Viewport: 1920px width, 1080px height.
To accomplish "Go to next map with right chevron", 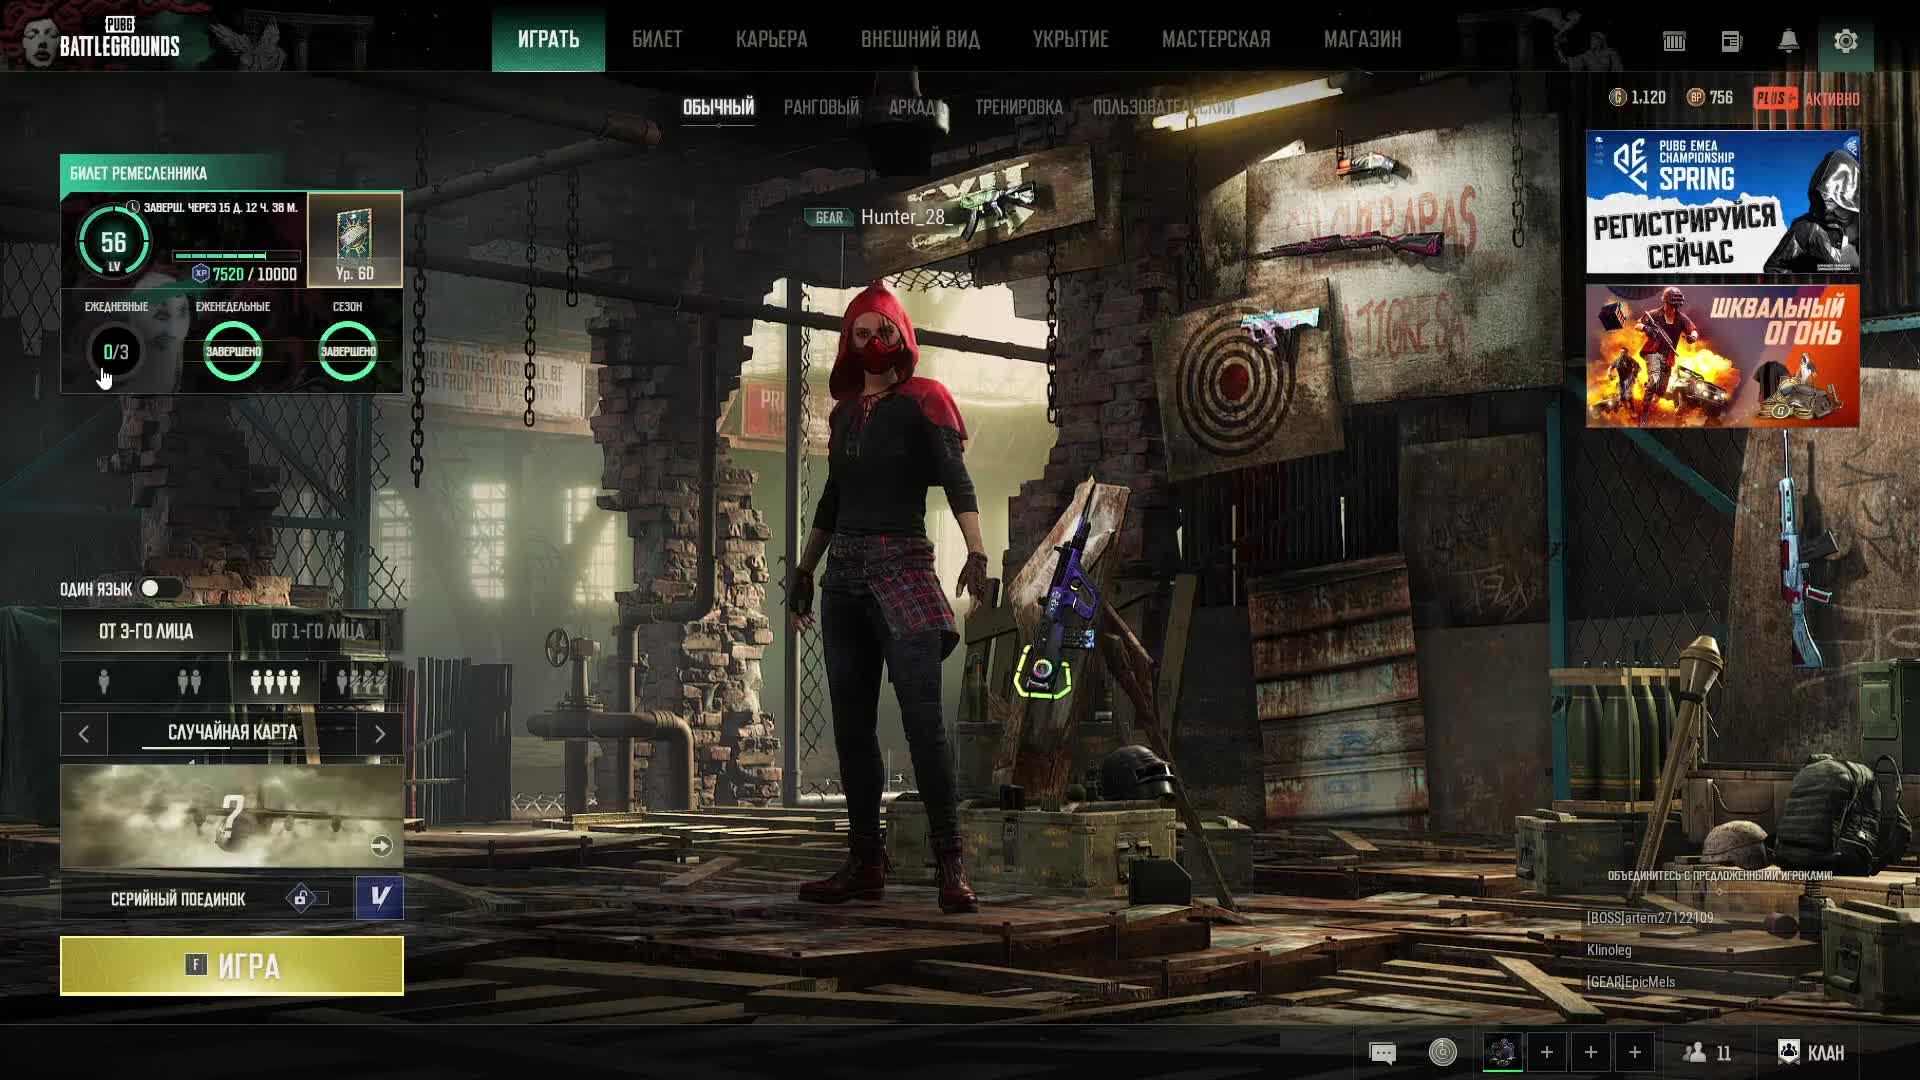I will pos(380,734).
